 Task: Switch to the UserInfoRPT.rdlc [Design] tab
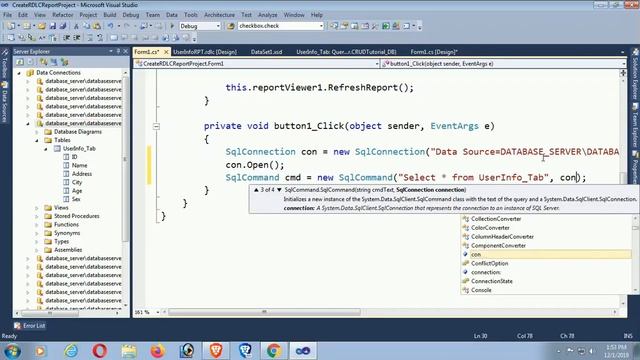point(205,52)
